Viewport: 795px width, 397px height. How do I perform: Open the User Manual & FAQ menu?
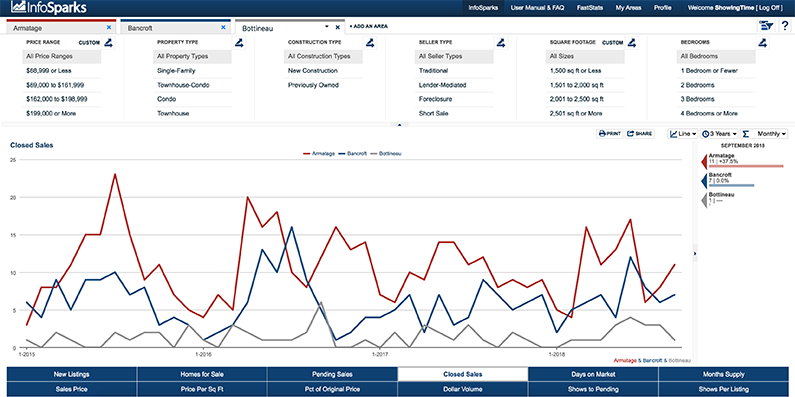tap(537, 8)
